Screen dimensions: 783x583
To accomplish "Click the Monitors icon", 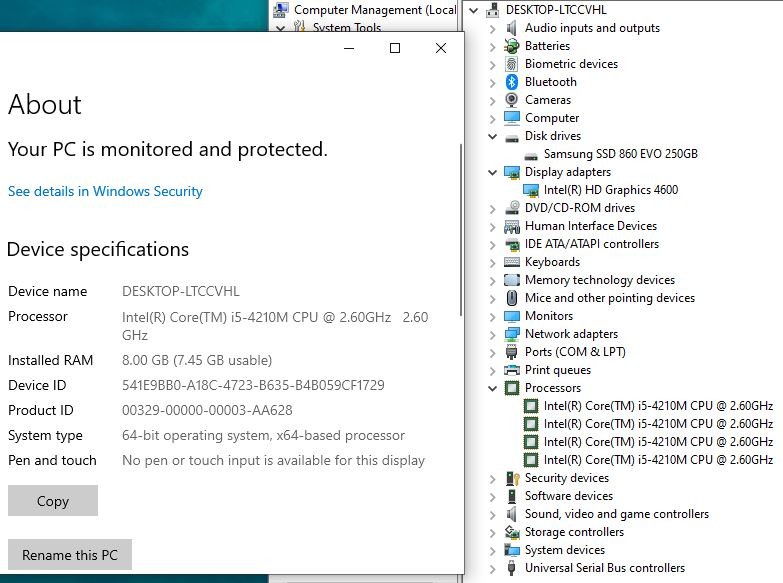I will [512, 316].
